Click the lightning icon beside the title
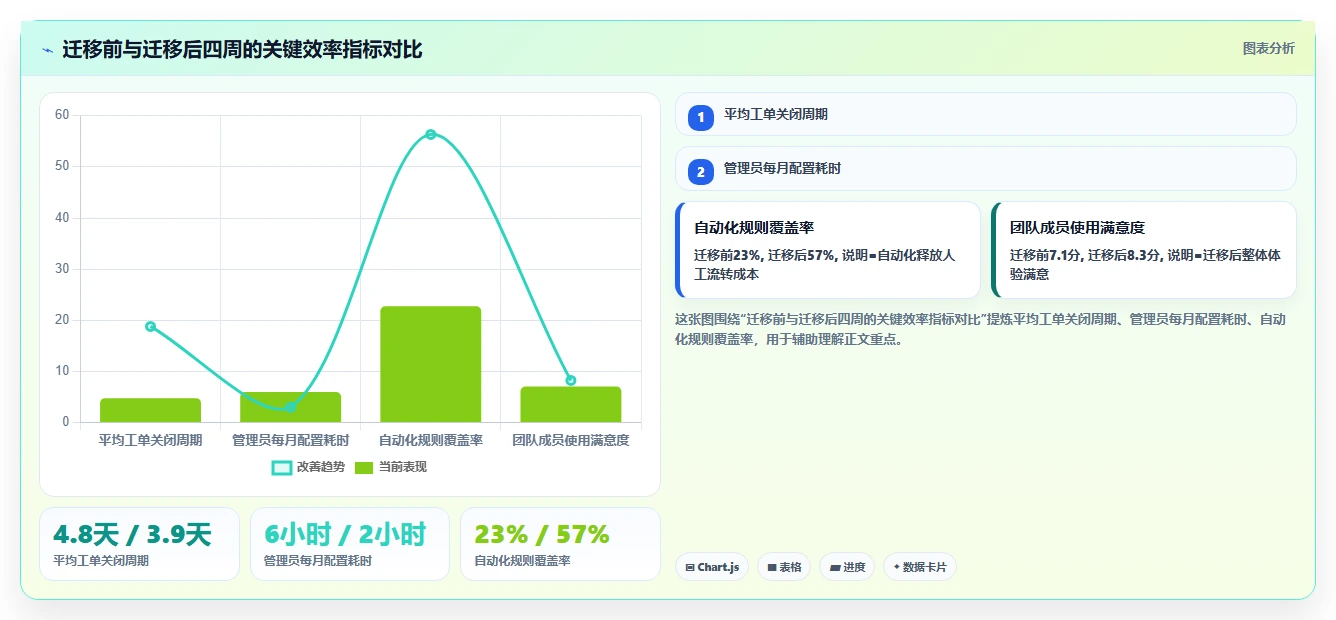 coord(48,50)
